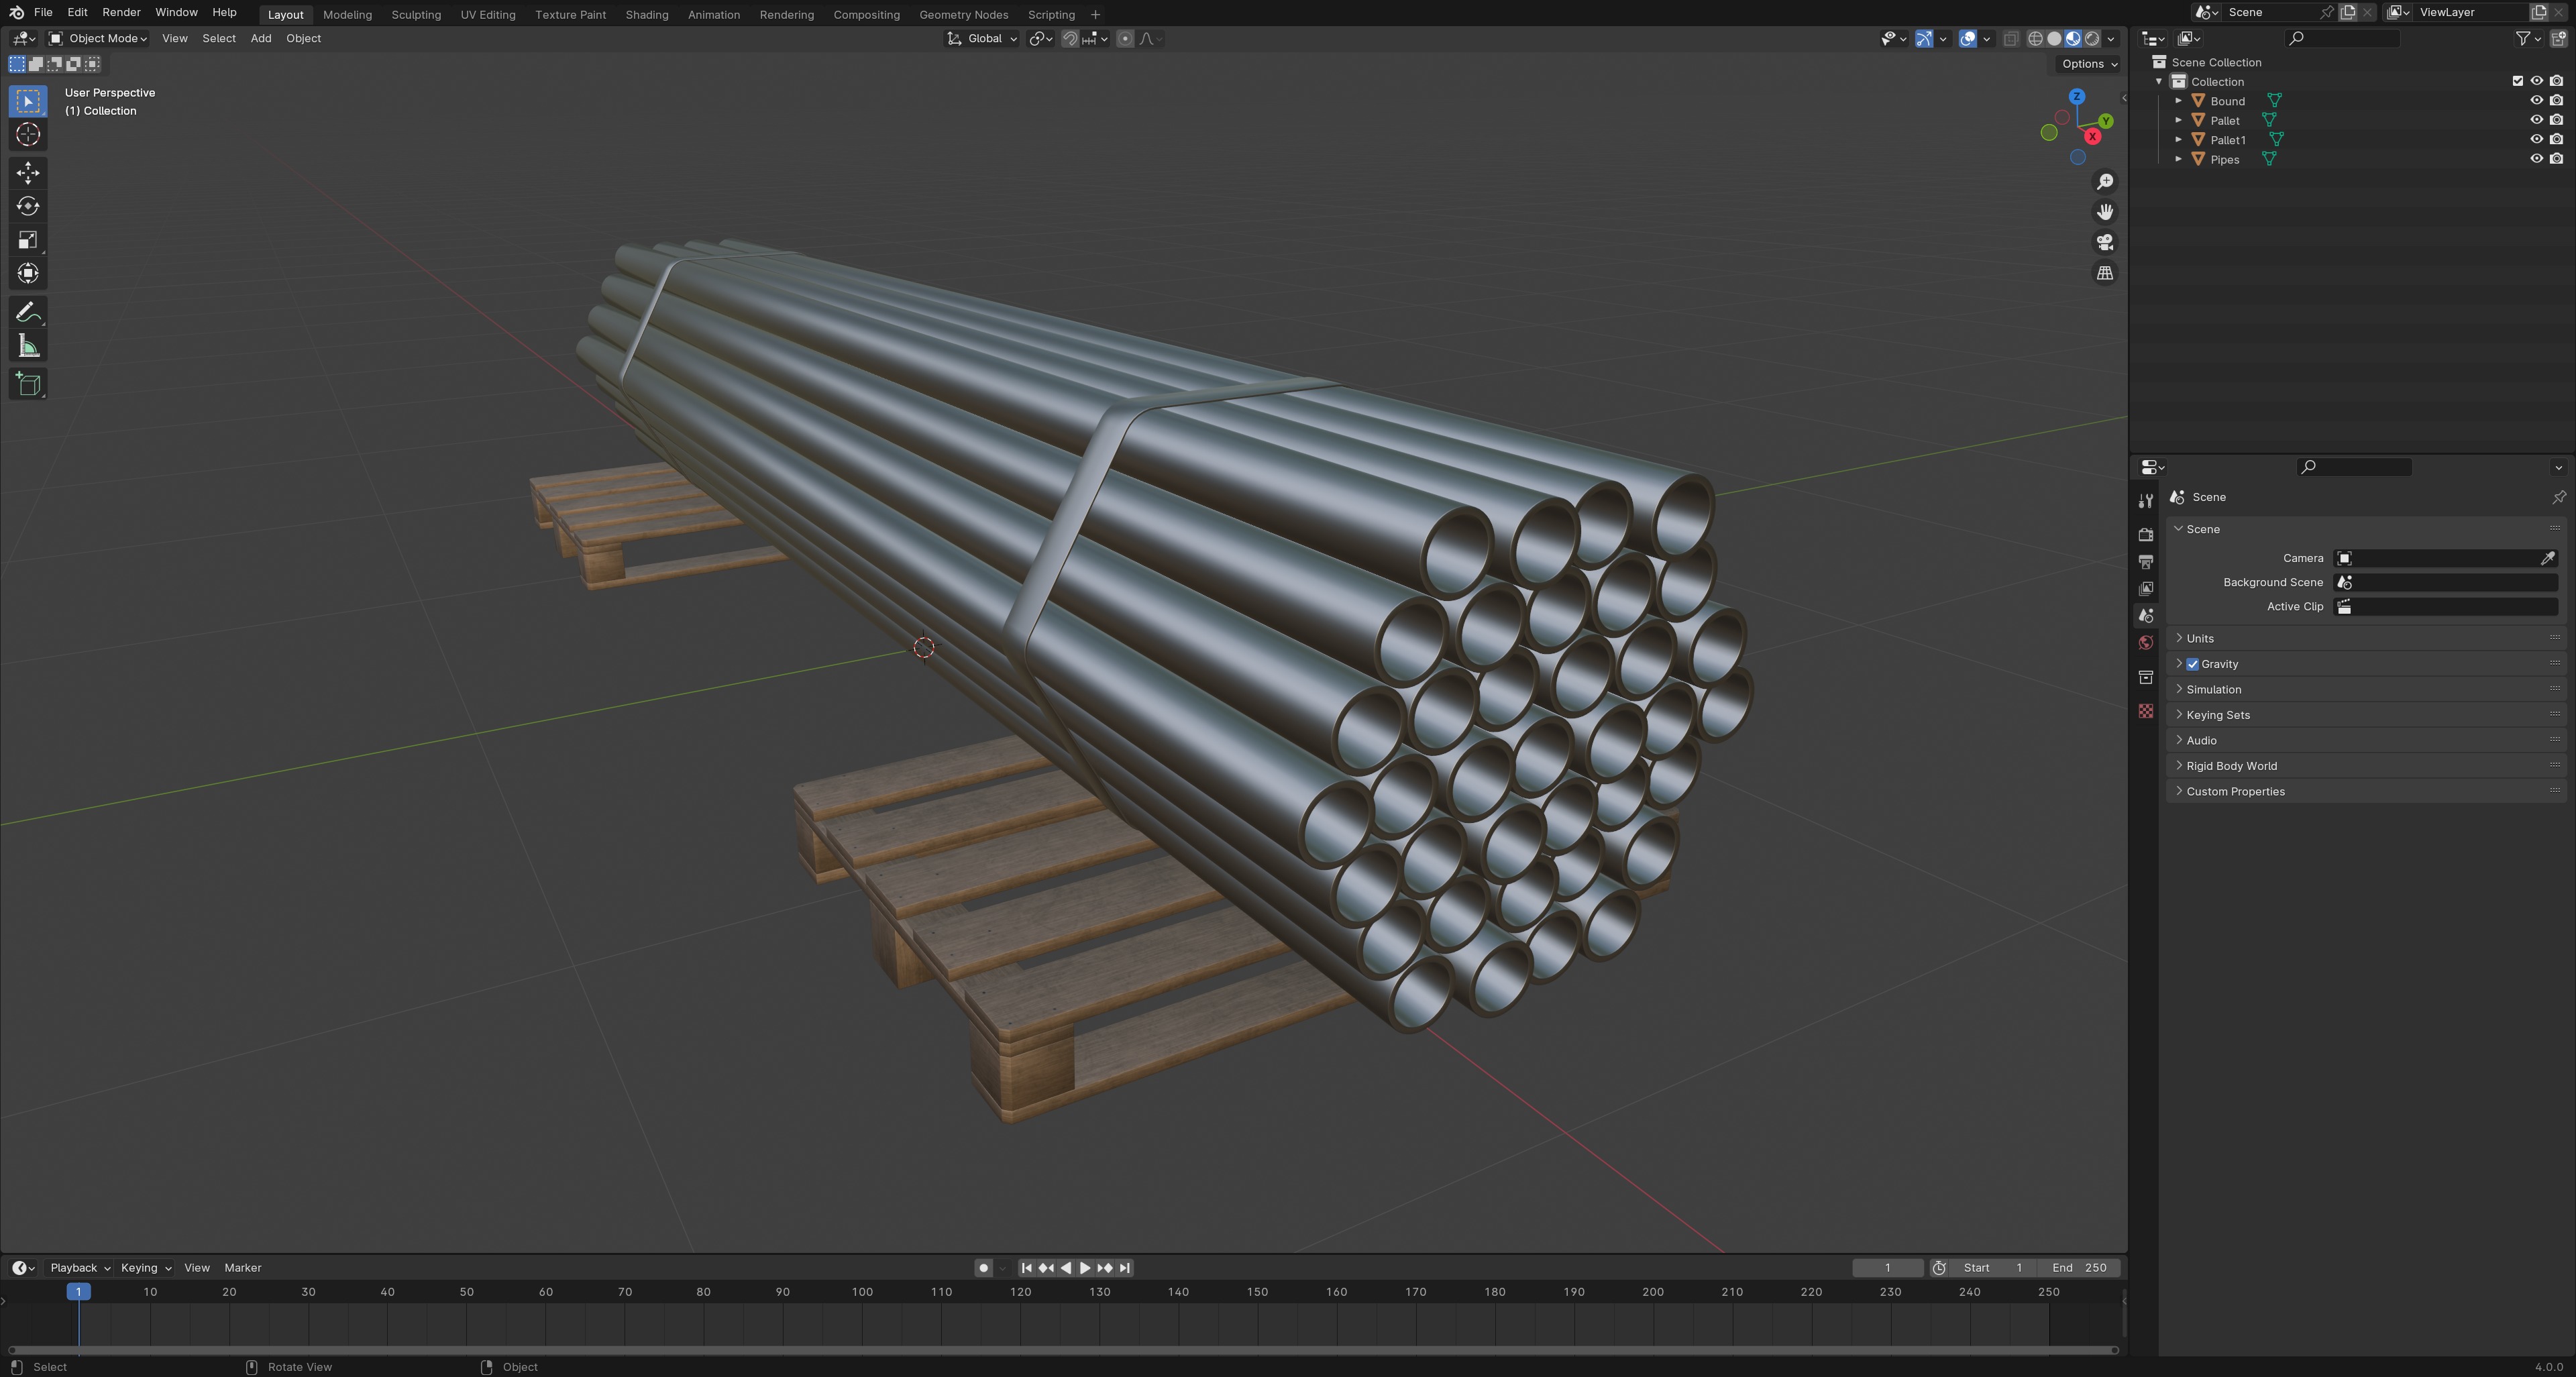Pick camera with the eyedropper icon
Viewport: 2576px width, 1377px height.
click(x=2547, y=558)
